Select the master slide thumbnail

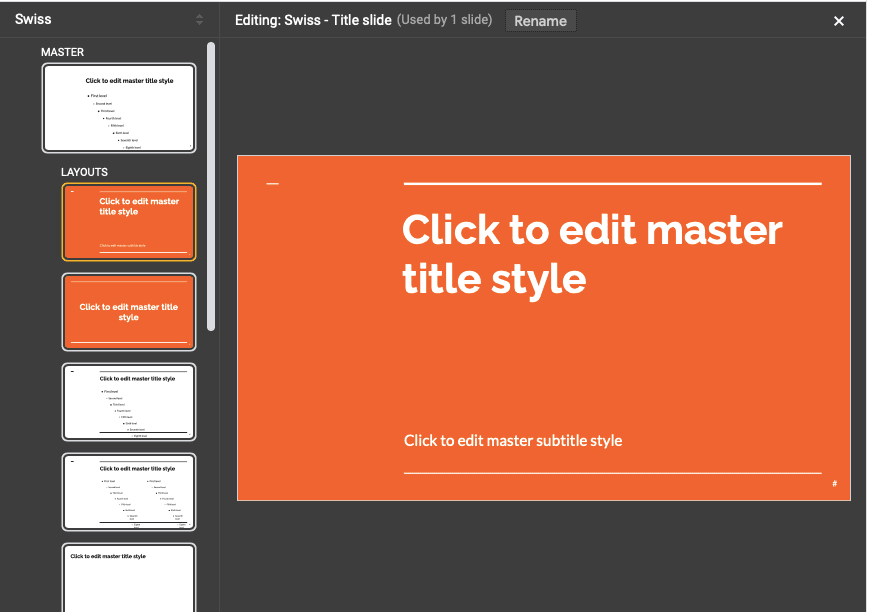119,108
